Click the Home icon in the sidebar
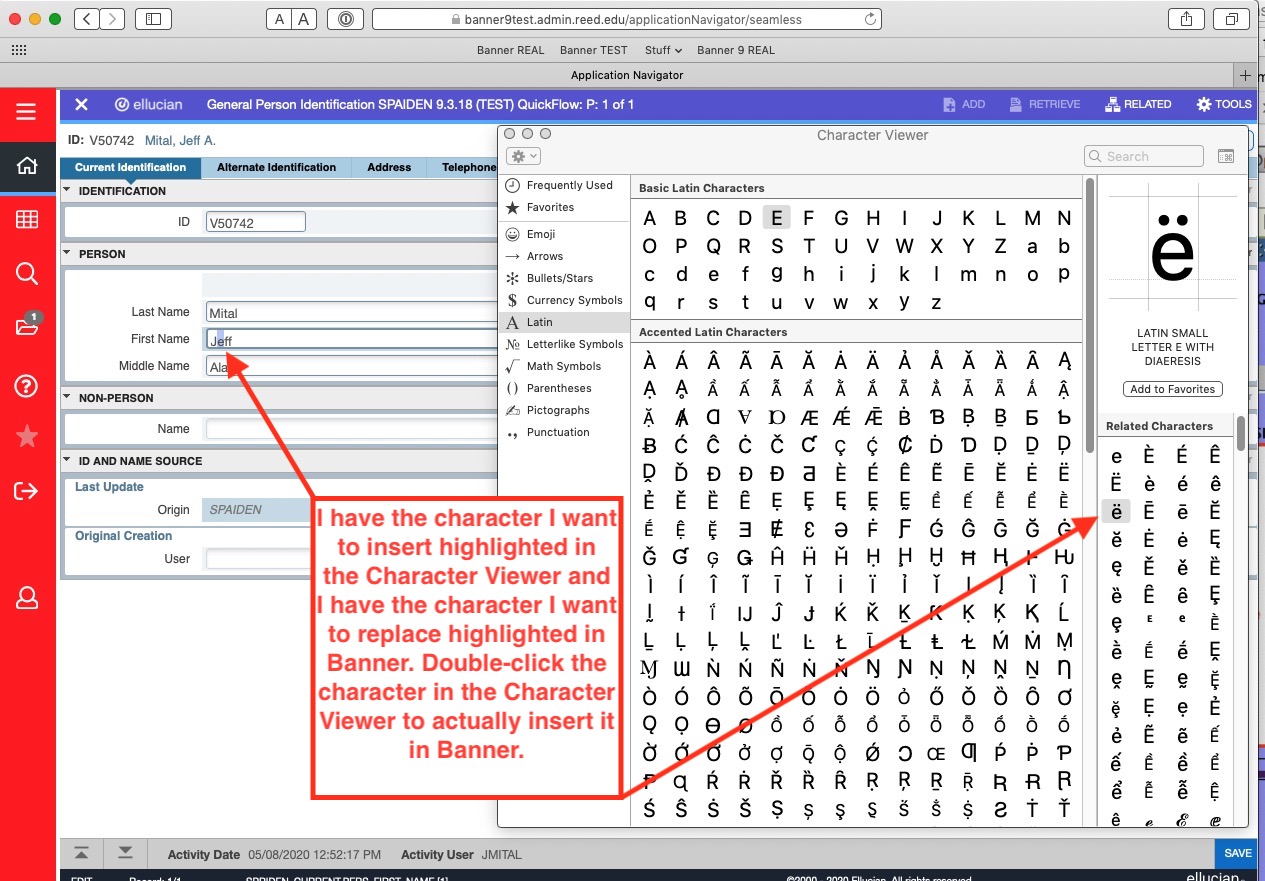 [x=27, y=166]
